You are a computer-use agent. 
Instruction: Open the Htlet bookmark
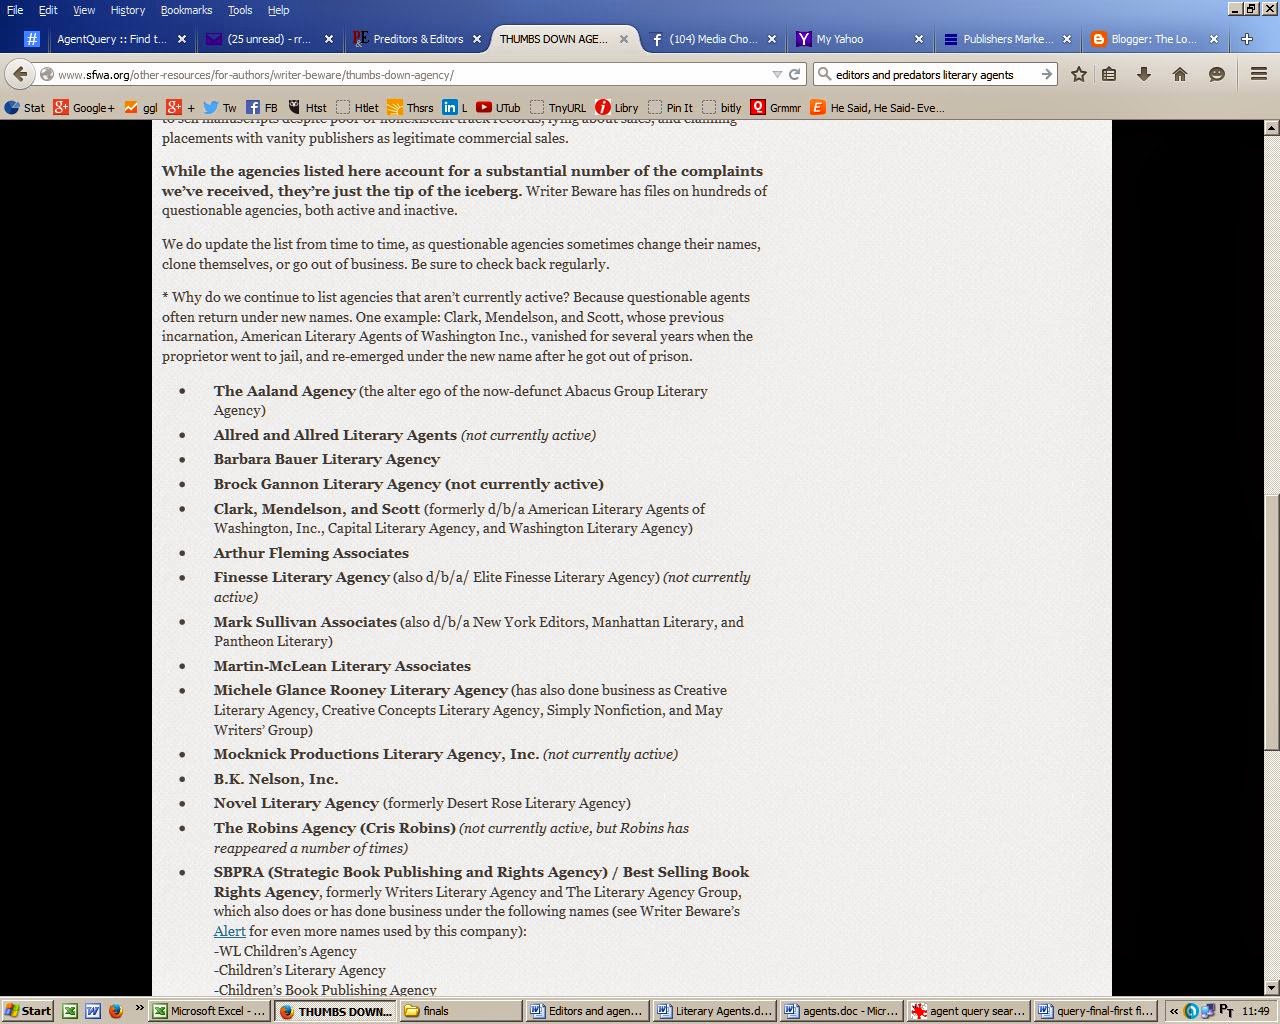(x=357, y=107)
